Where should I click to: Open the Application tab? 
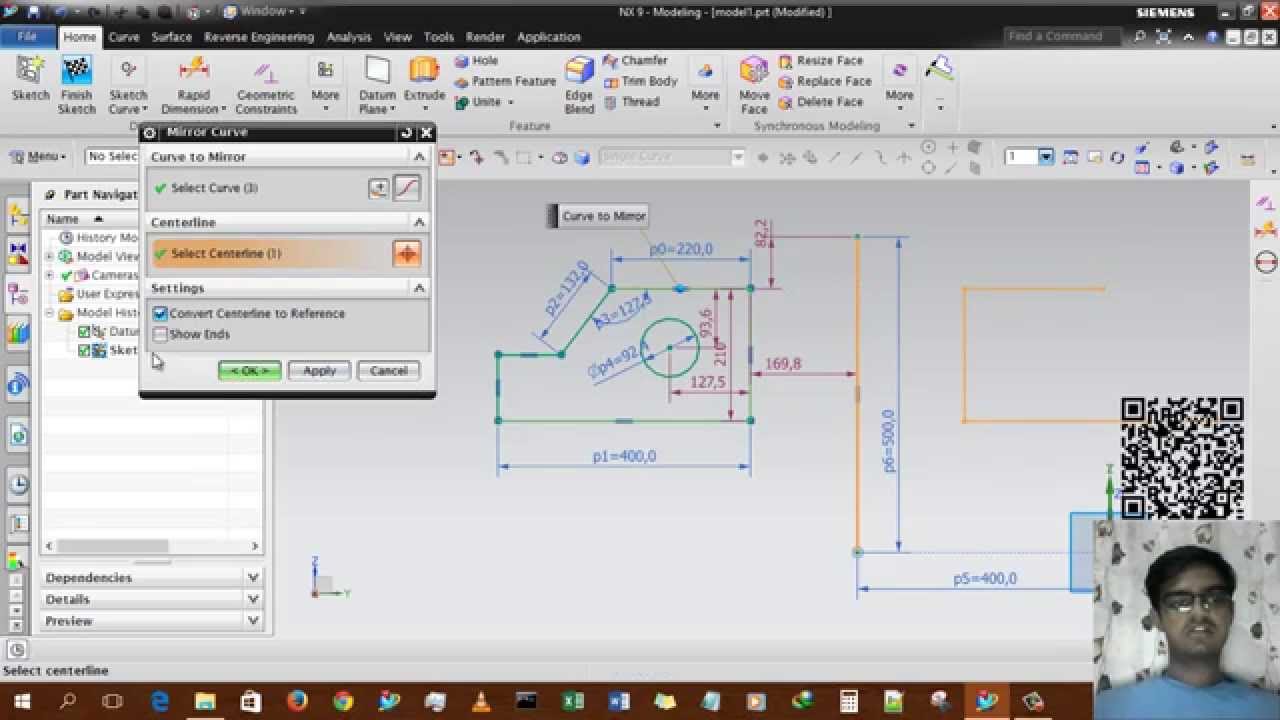(549, 37)
